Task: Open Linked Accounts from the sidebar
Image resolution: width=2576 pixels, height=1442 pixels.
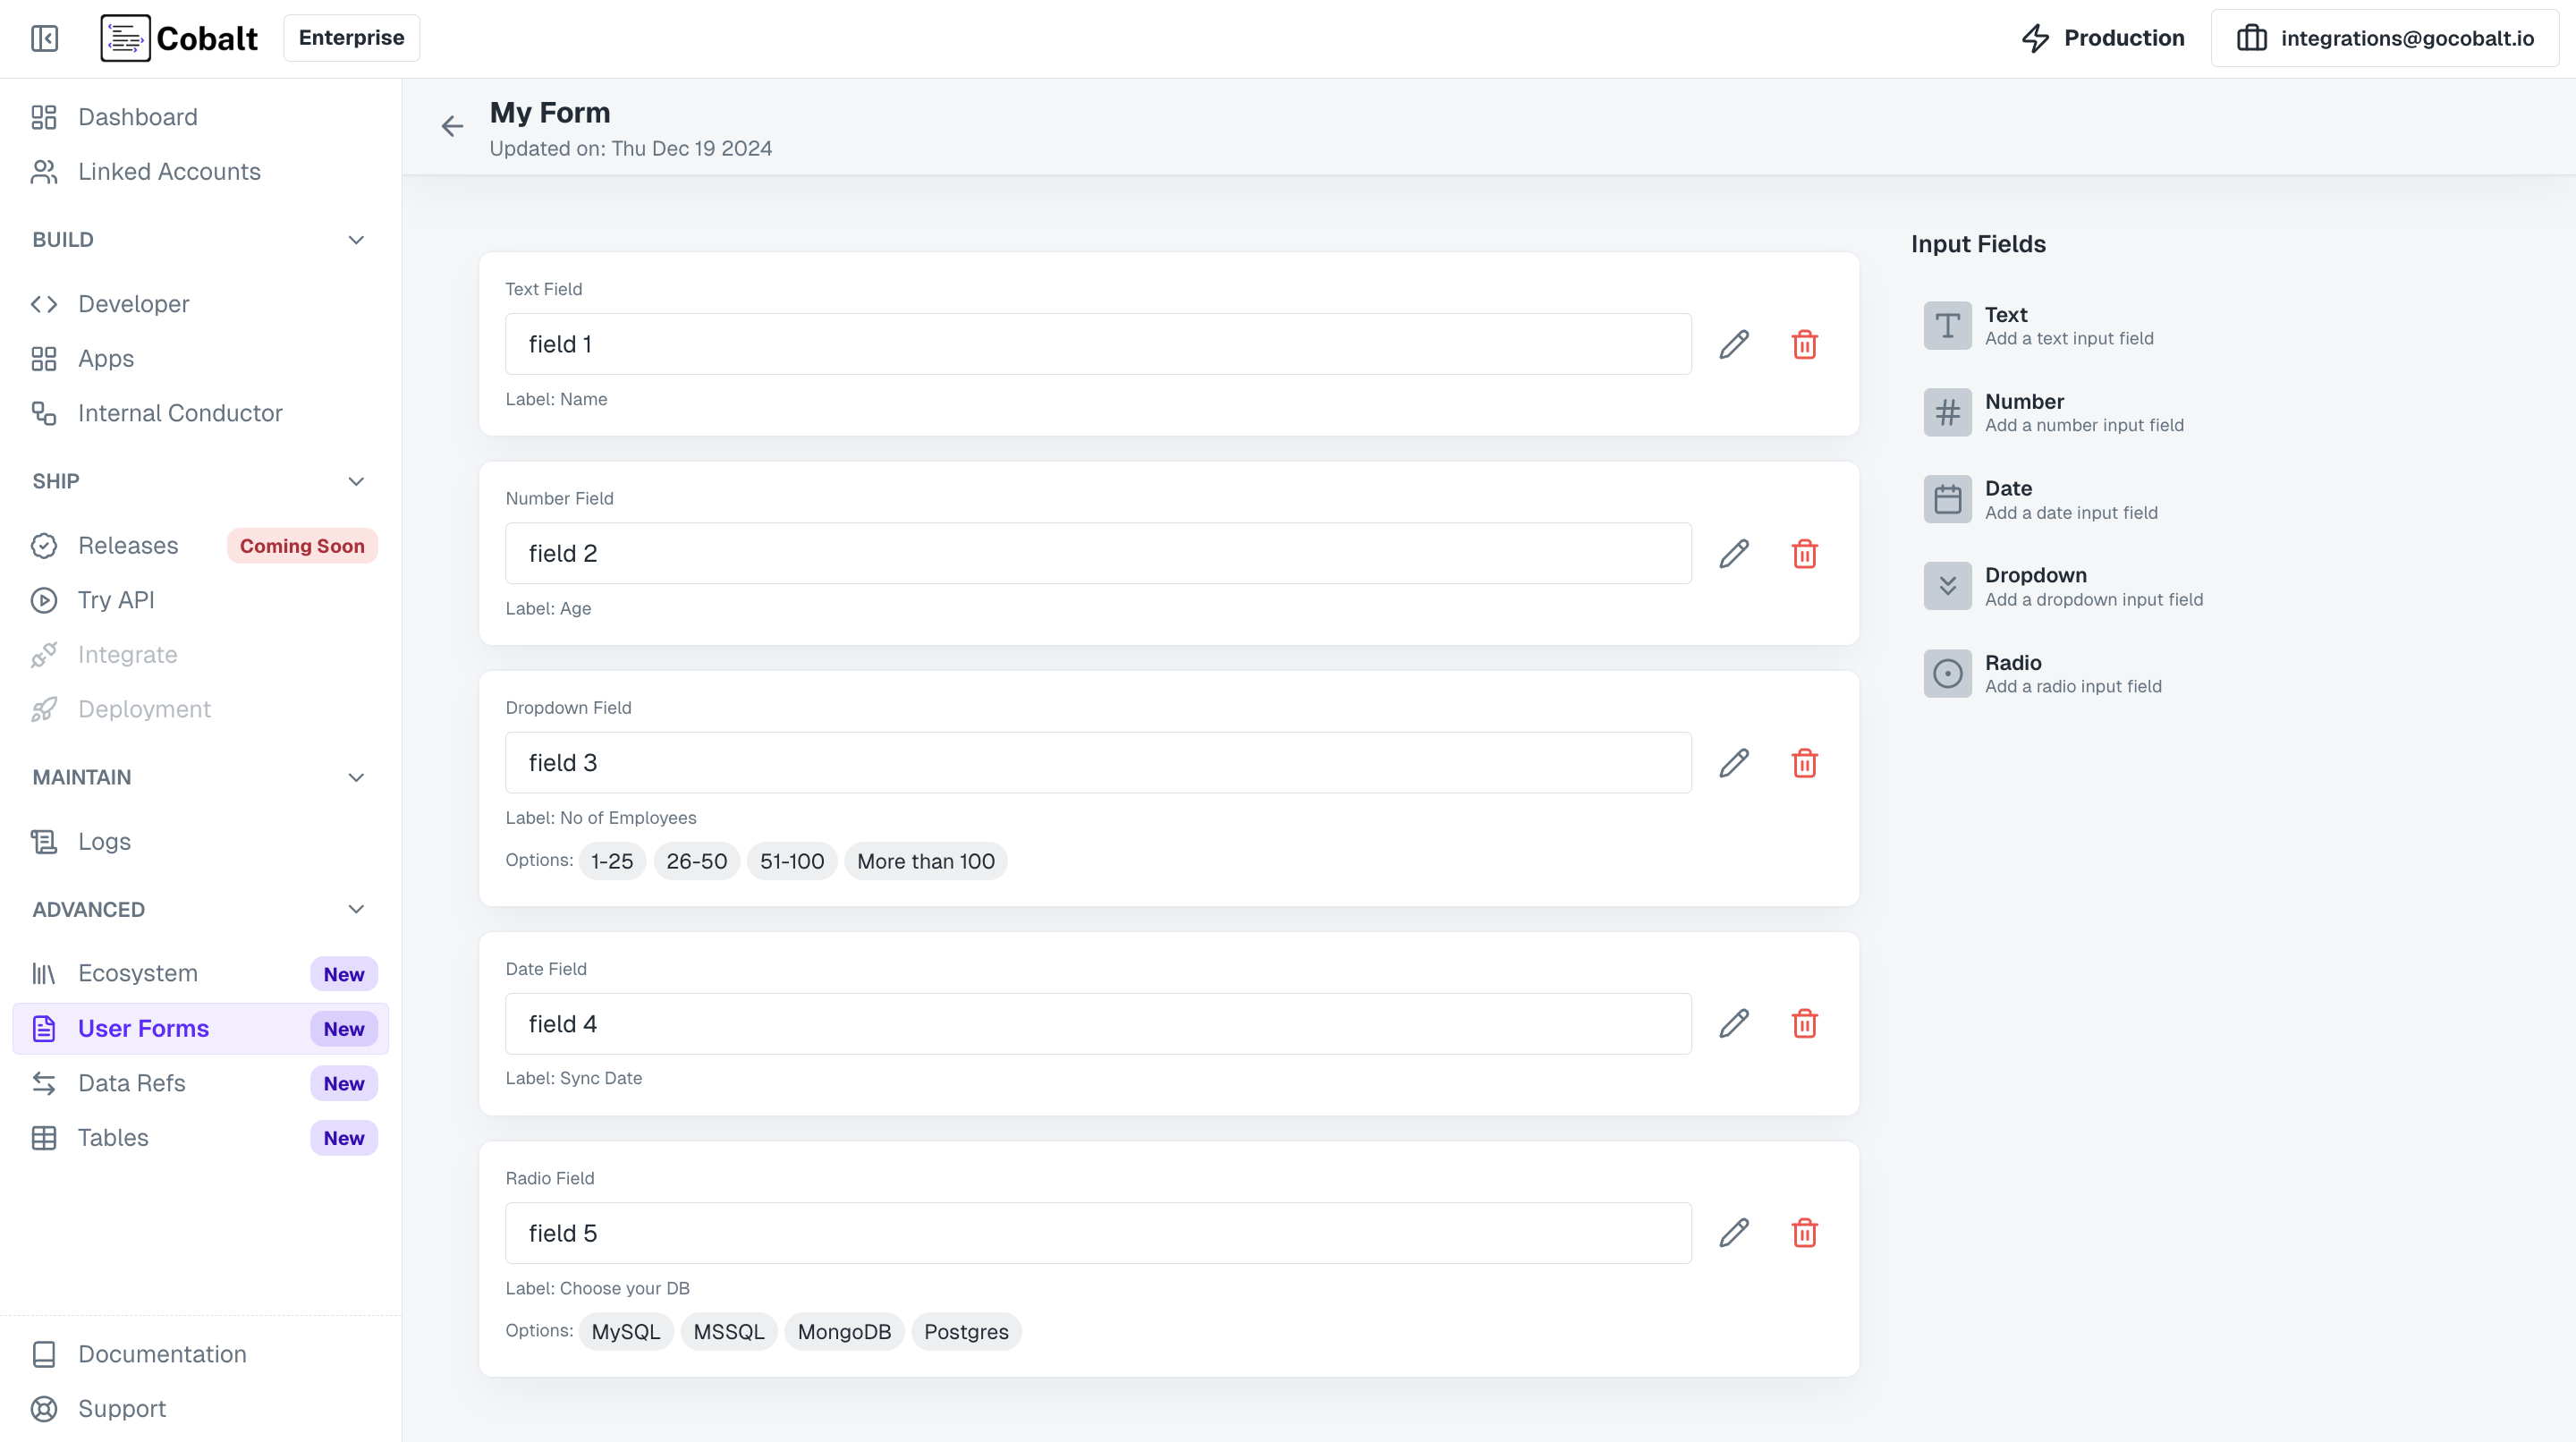Action: 168,171
